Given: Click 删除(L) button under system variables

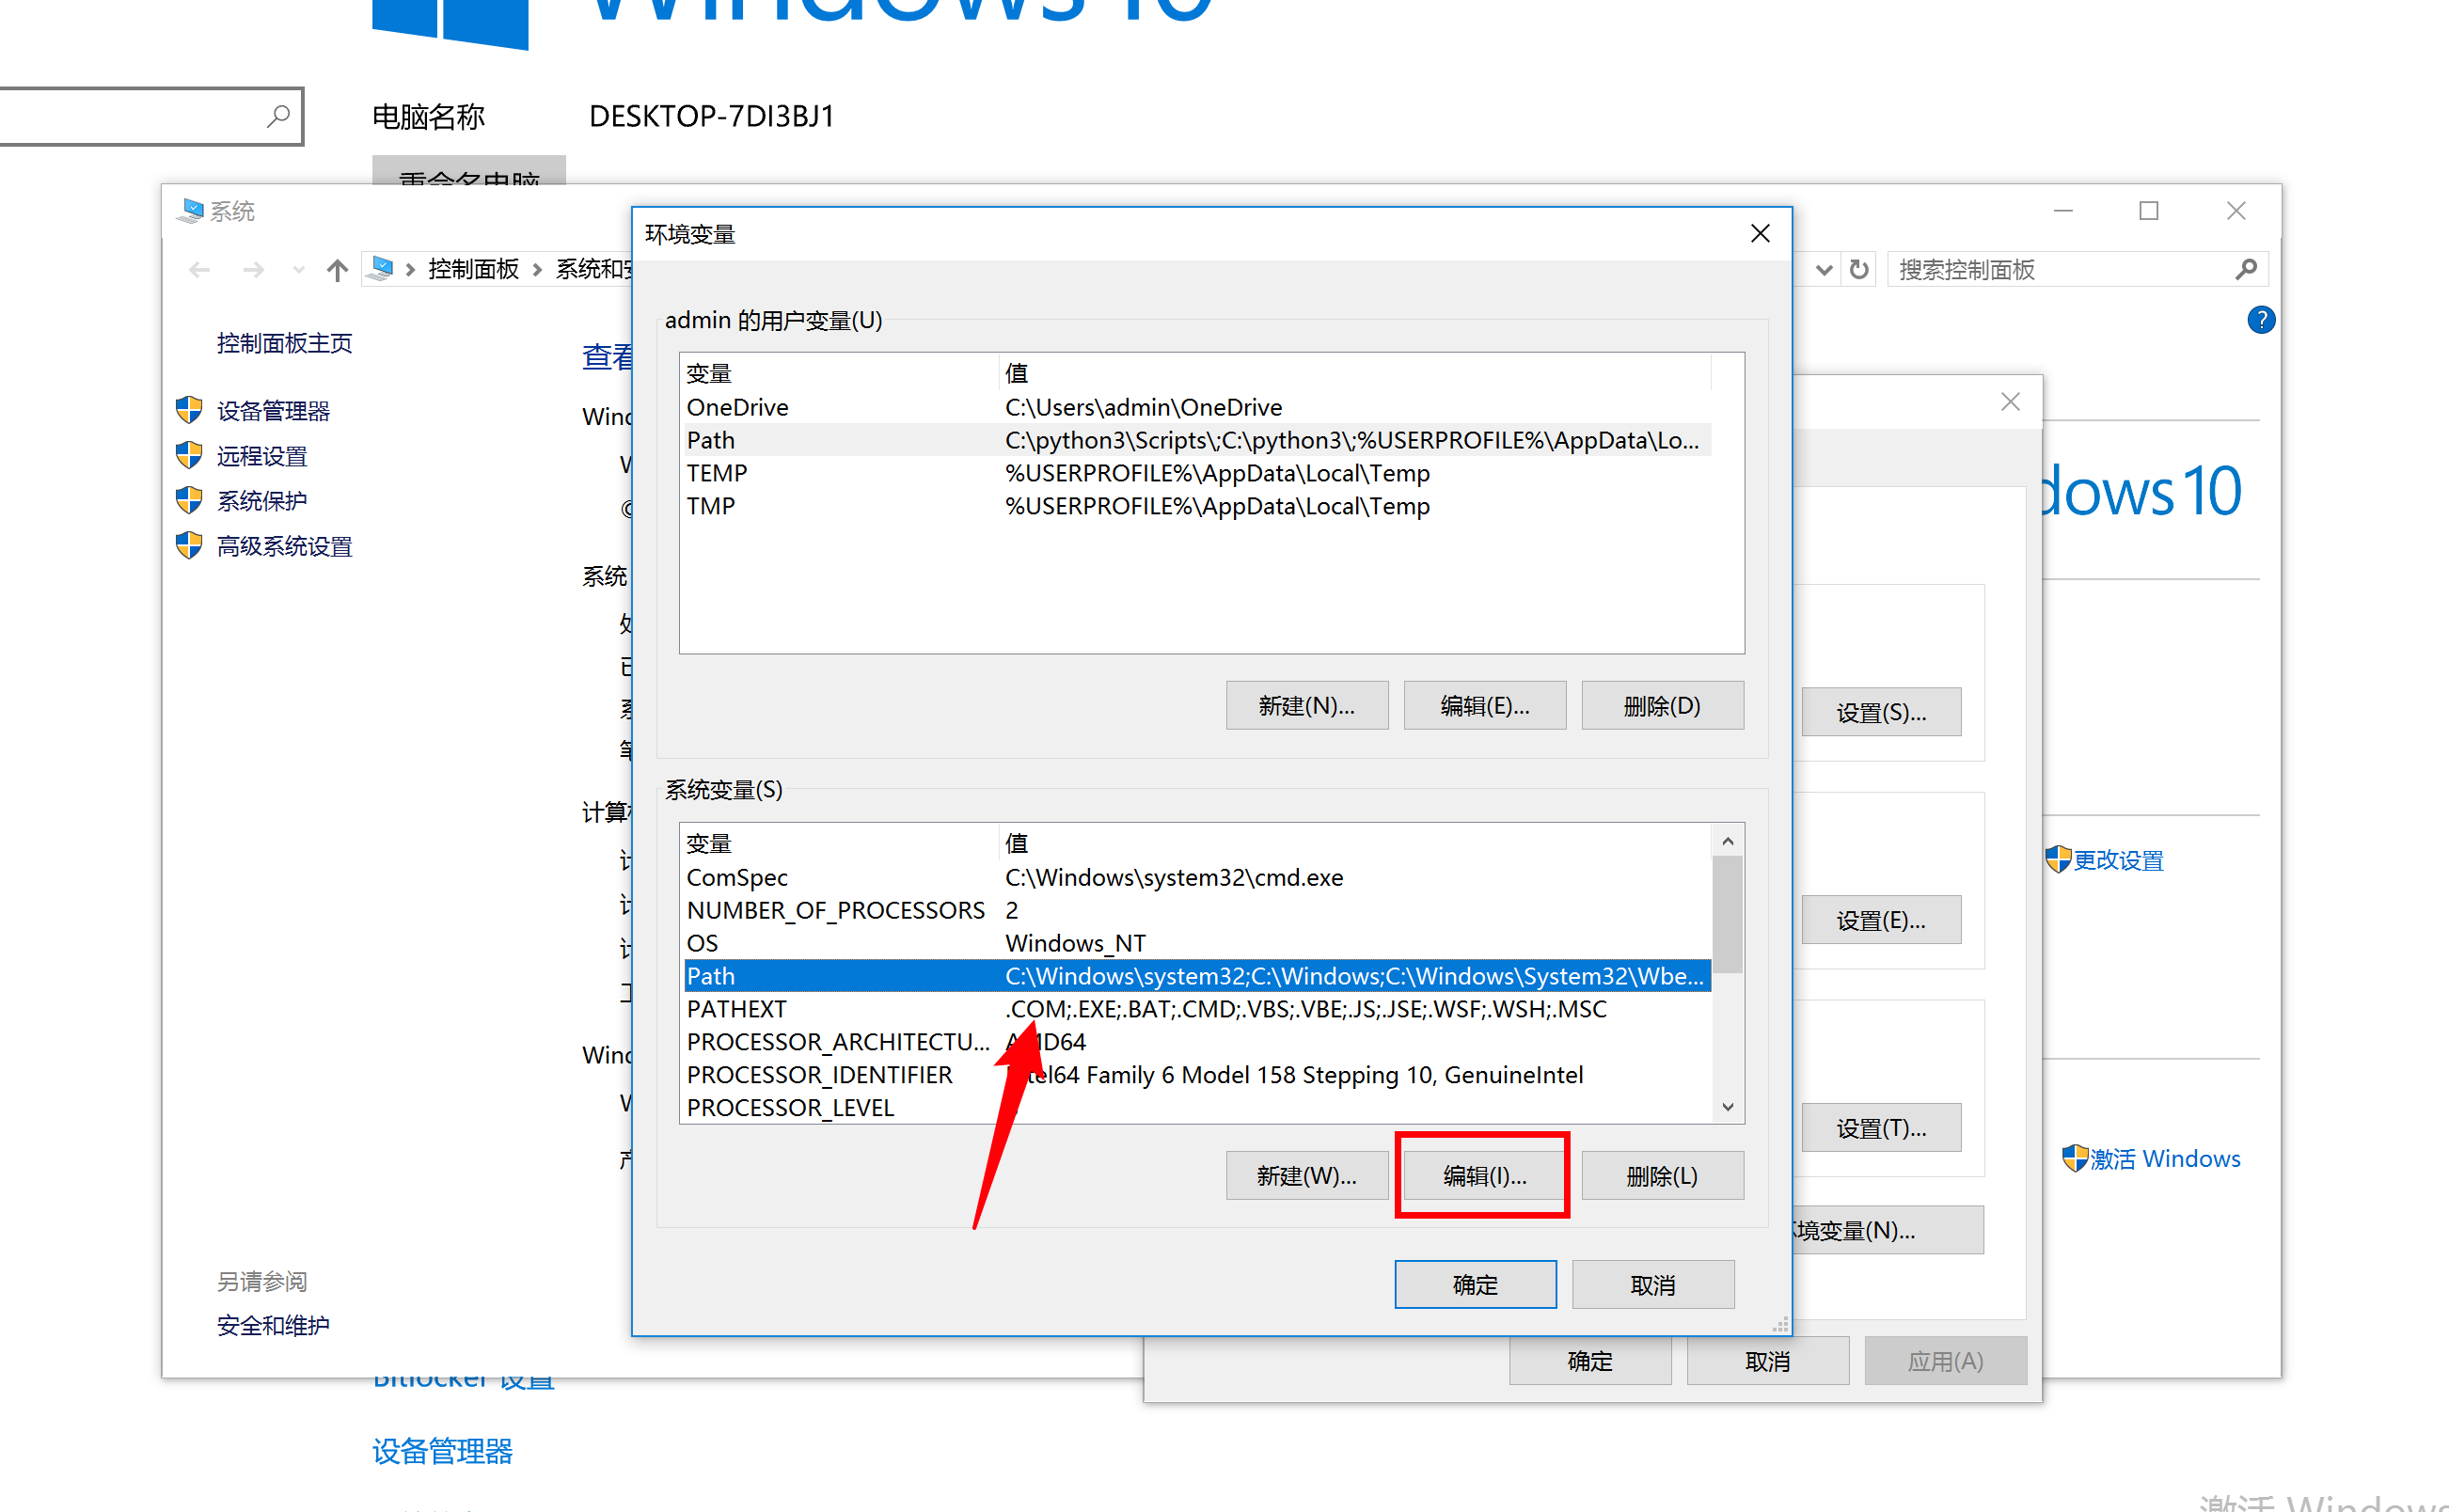Looking at the screenshot, I should 1661,1175.
